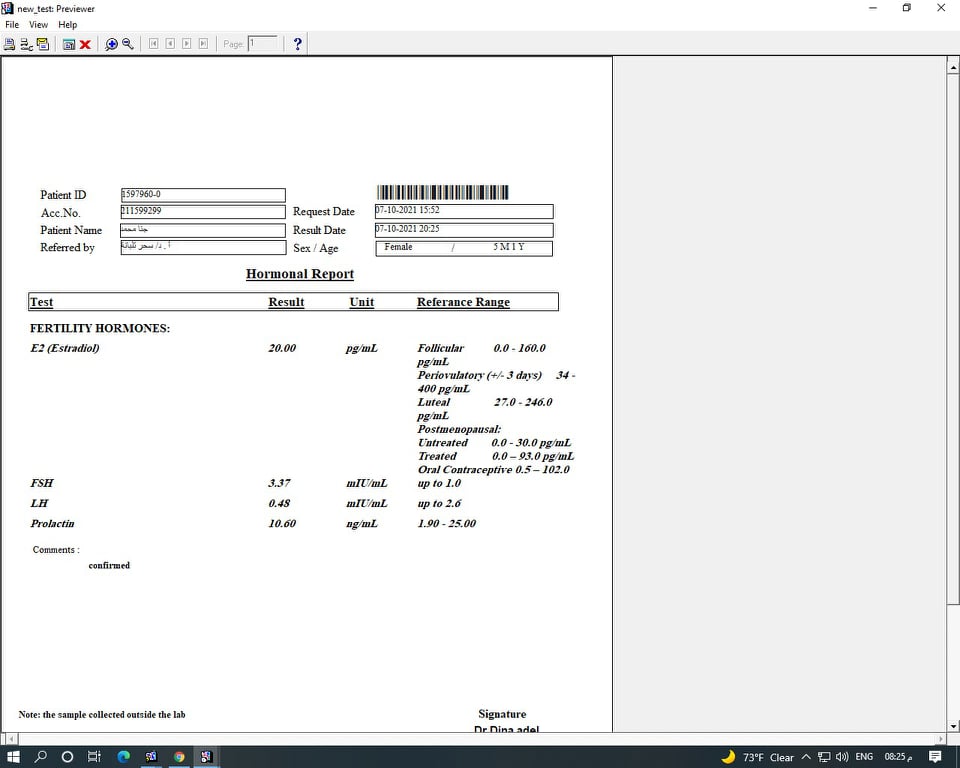The width and height of the screenshot is (960, 768).
Task: Click the active Previewer taskbar icon
Action: click(x=206, y=757)
